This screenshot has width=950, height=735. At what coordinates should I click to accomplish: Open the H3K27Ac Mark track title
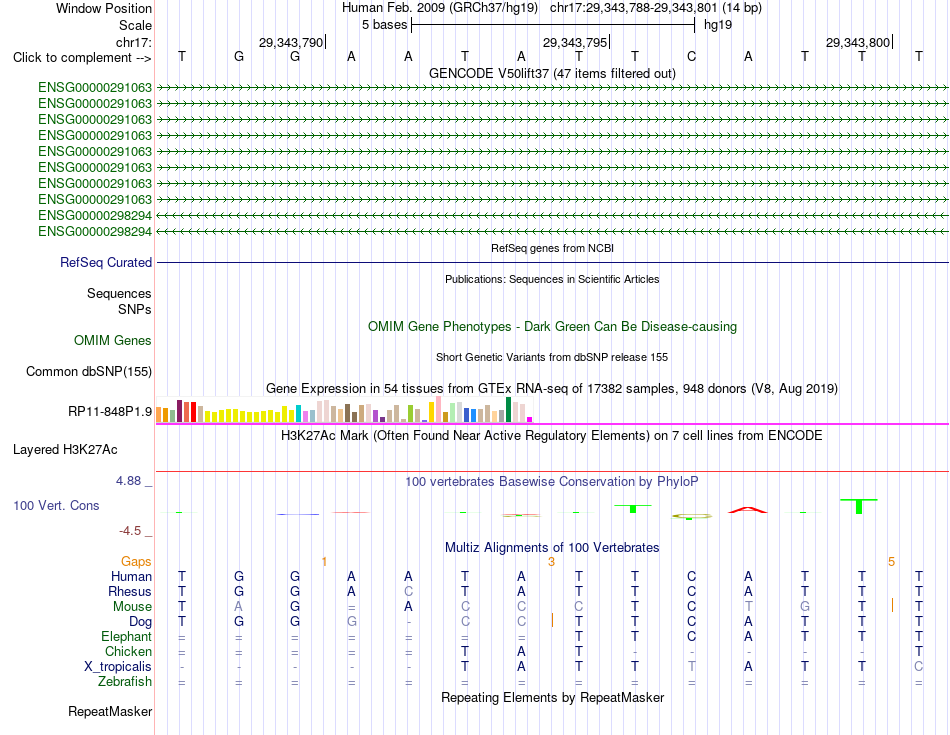[552, 436]
